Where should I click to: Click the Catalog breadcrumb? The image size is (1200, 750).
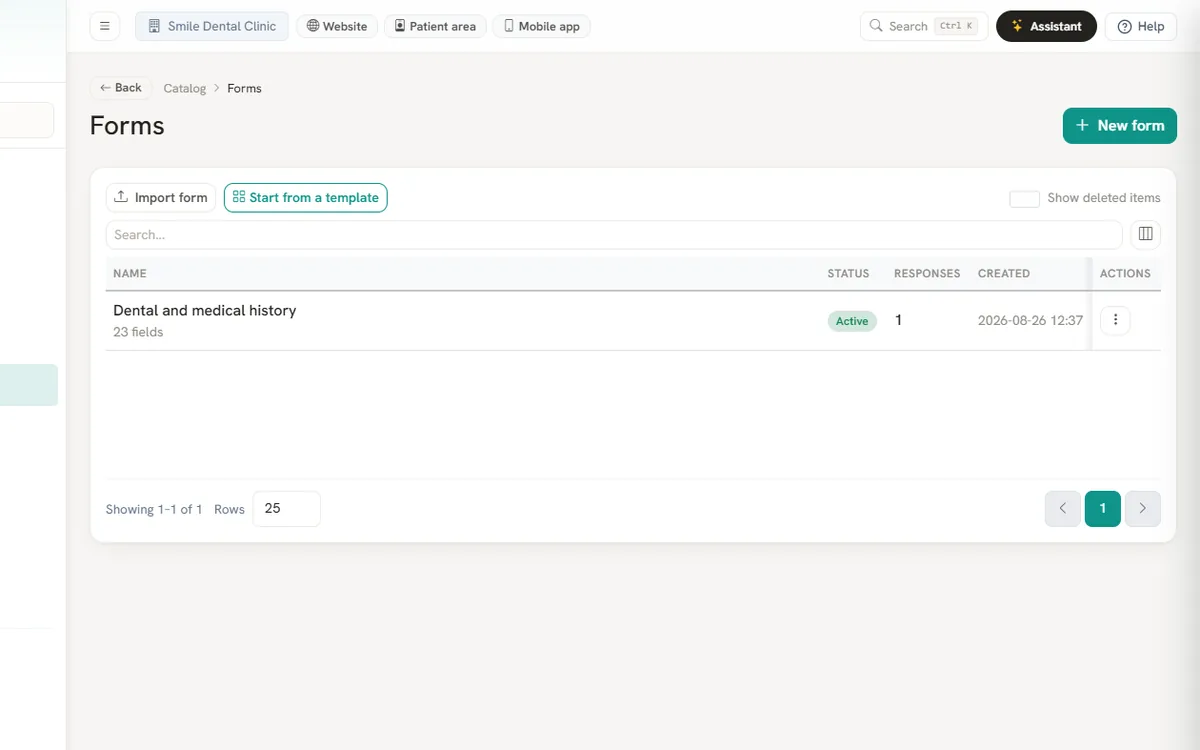coord(185,88)
